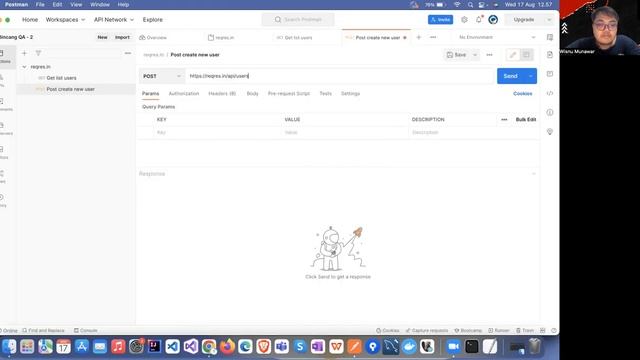Open Zoom app in dock
640x360 pixels.
(453, 347)
